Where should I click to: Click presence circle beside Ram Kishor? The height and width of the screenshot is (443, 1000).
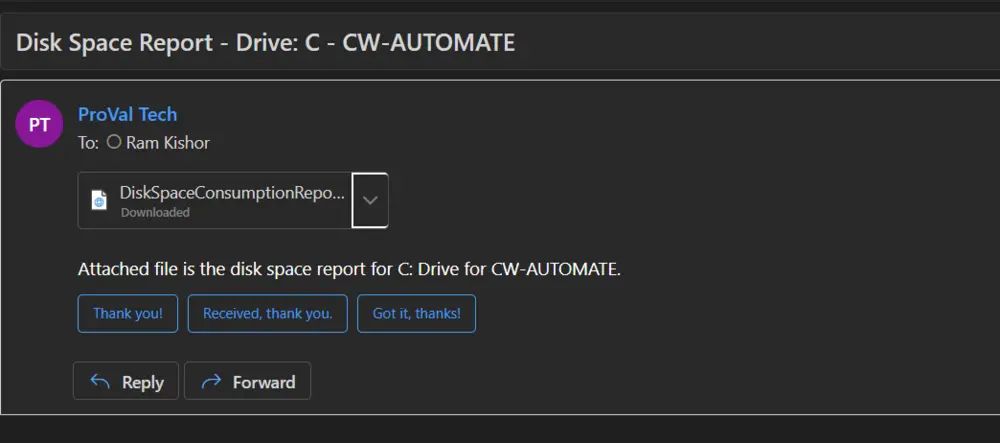tap(114, 142)
